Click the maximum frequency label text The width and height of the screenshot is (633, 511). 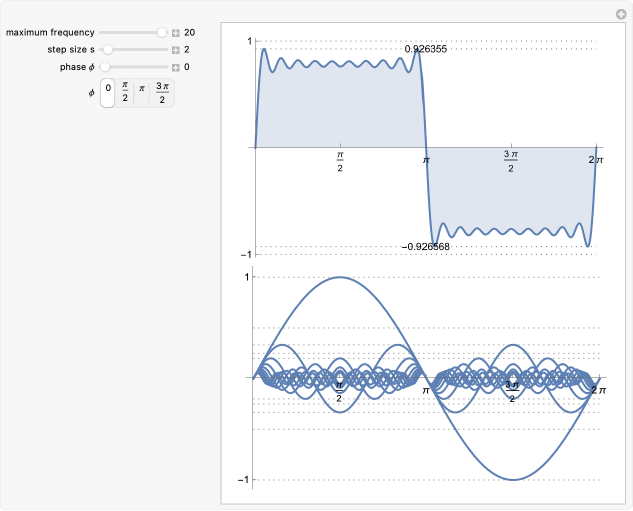tap(50, 32)
